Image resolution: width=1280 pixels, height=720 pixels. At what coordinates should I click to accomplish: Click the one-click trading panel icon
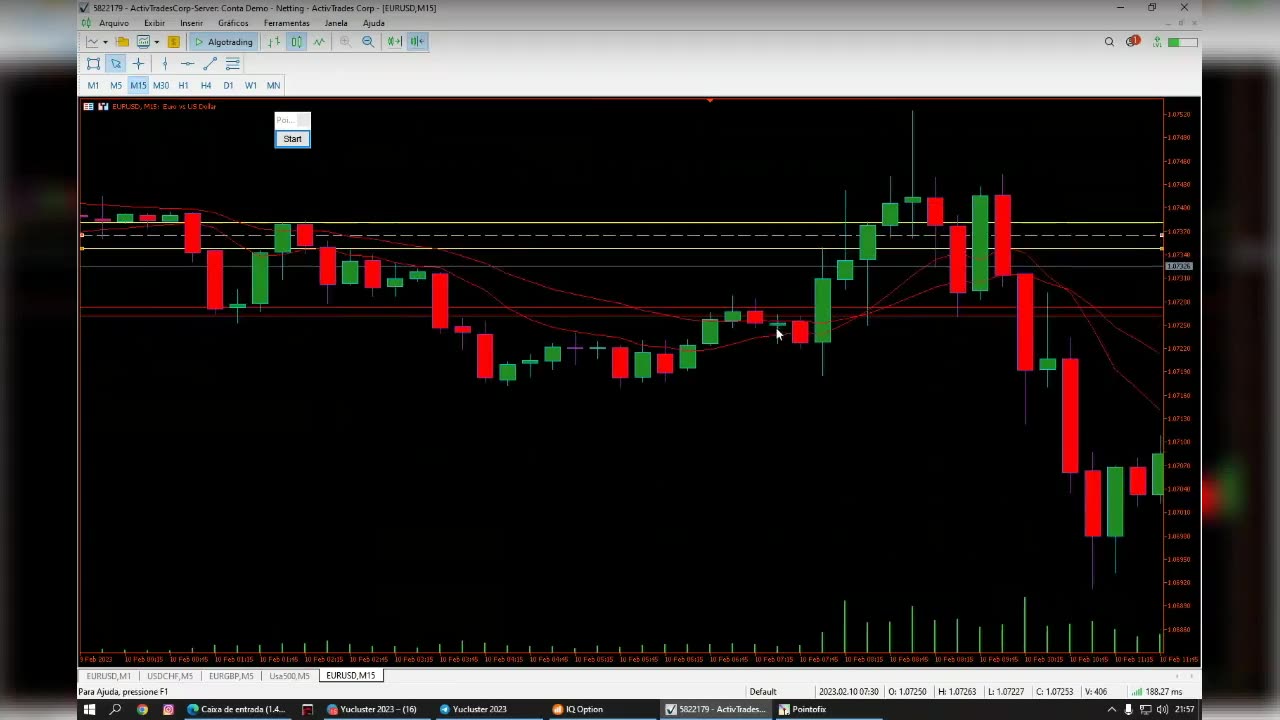102,106
